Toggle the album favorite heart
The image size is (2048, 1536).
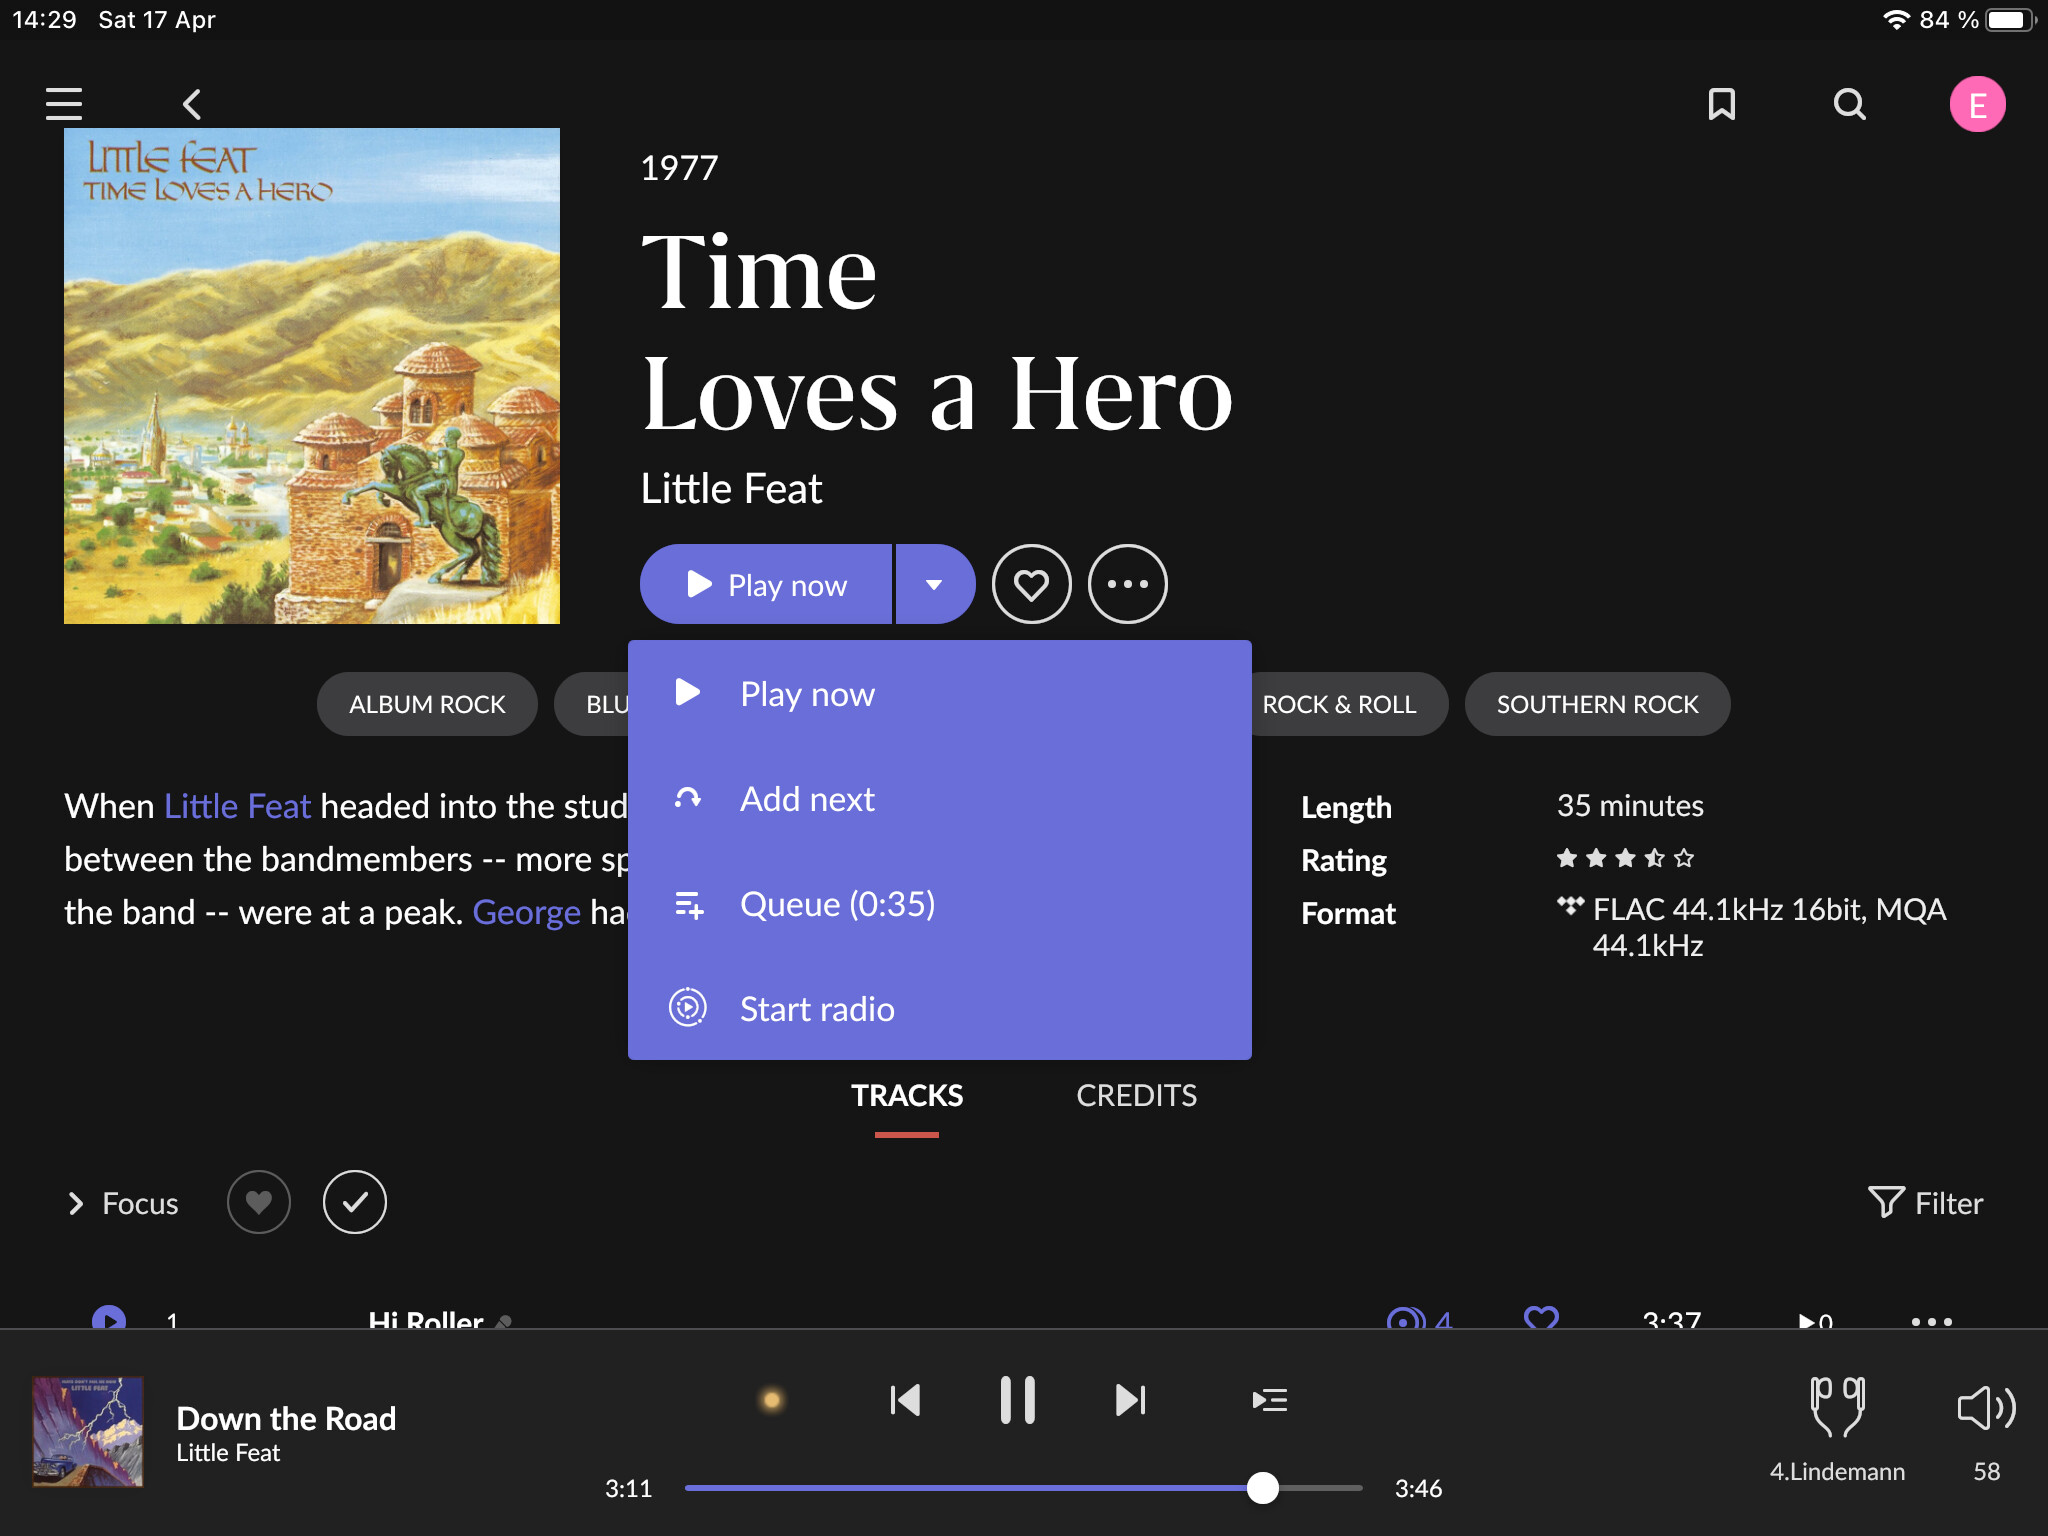coord(1031,584)
